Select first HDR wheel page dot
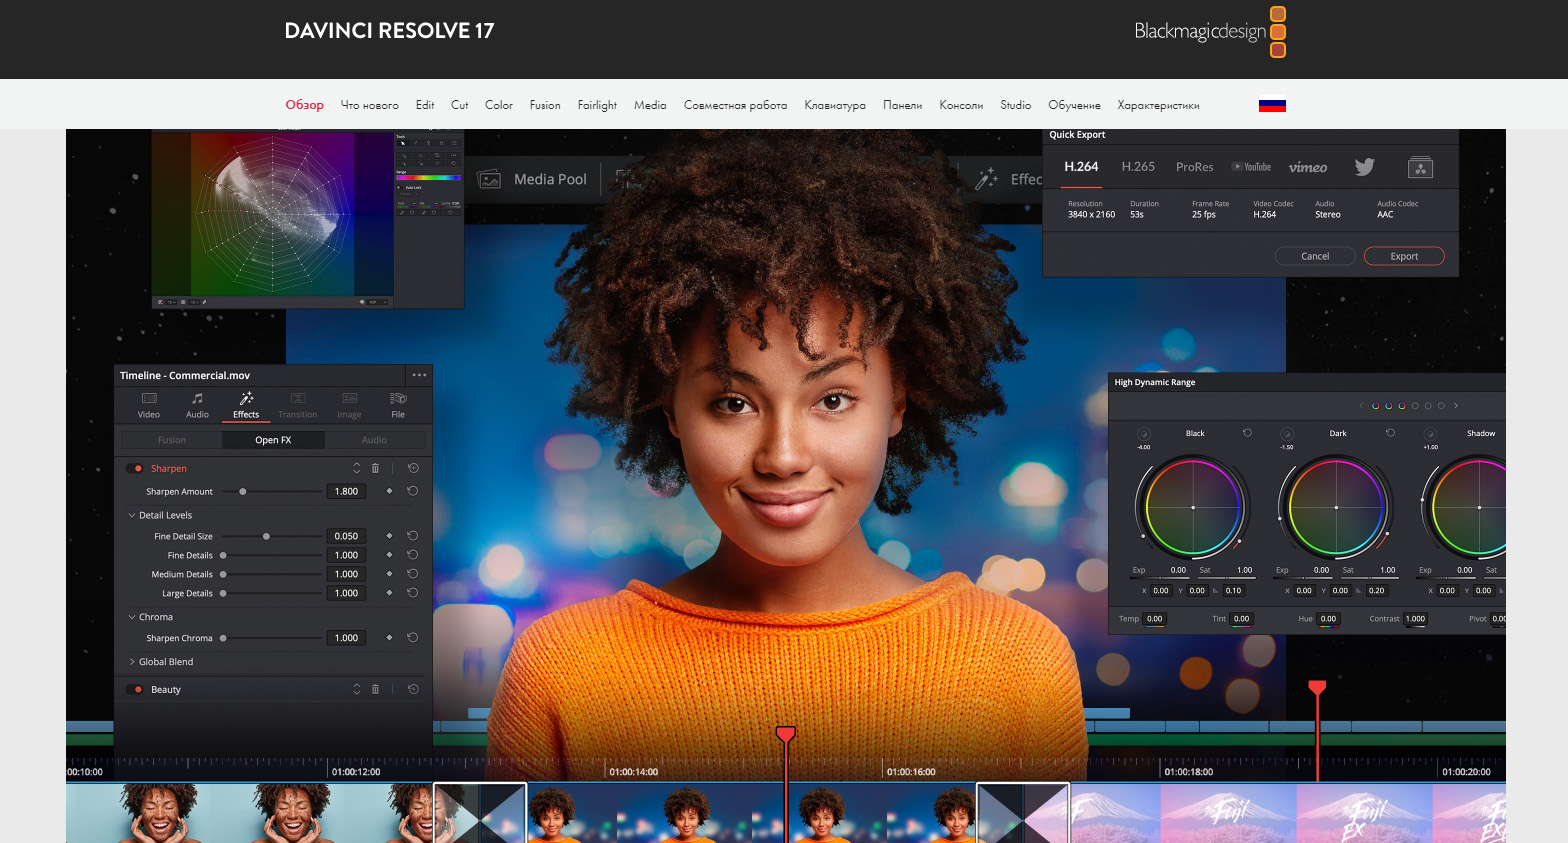 click(1376, 406)
